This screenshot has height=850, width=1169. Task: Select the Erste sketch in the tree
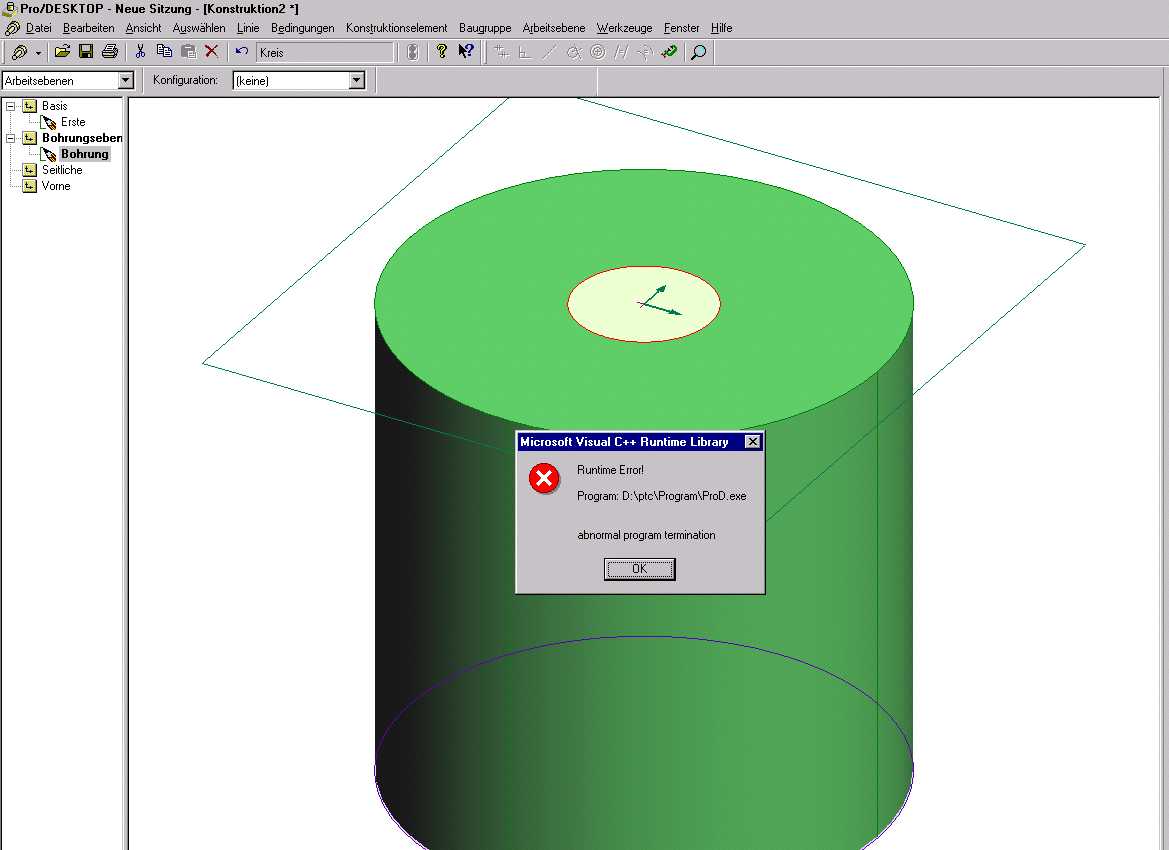pos(73,122)
